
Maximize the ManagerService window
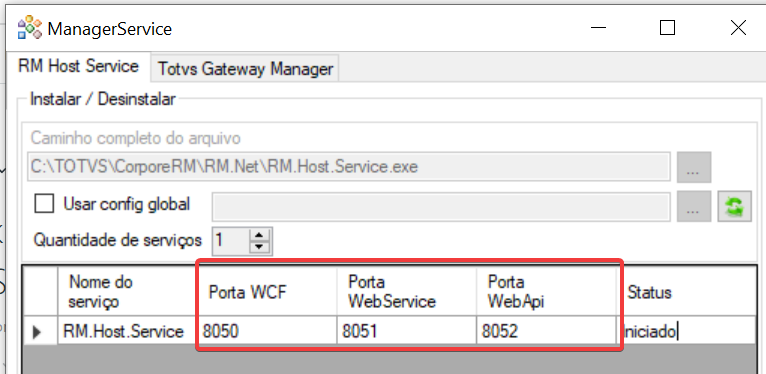[x=667, y=28]
